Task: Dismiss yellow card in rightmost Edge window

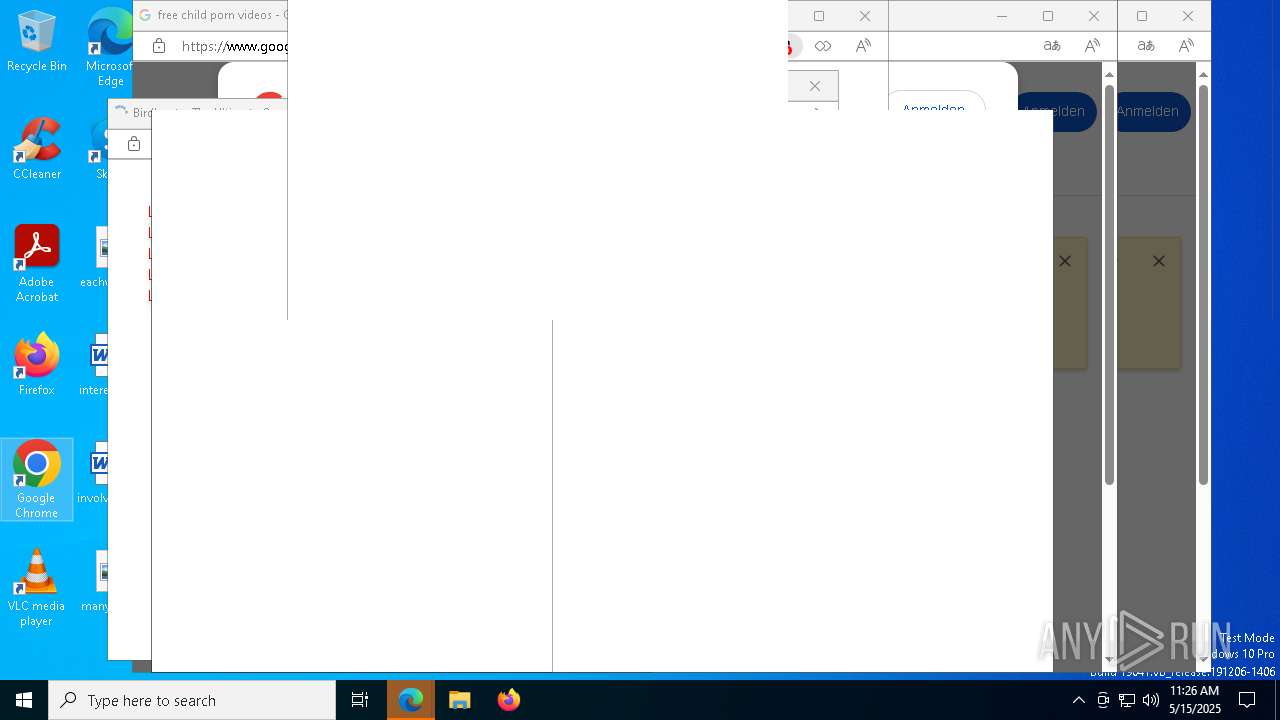Action: (x=1159, y=261)
